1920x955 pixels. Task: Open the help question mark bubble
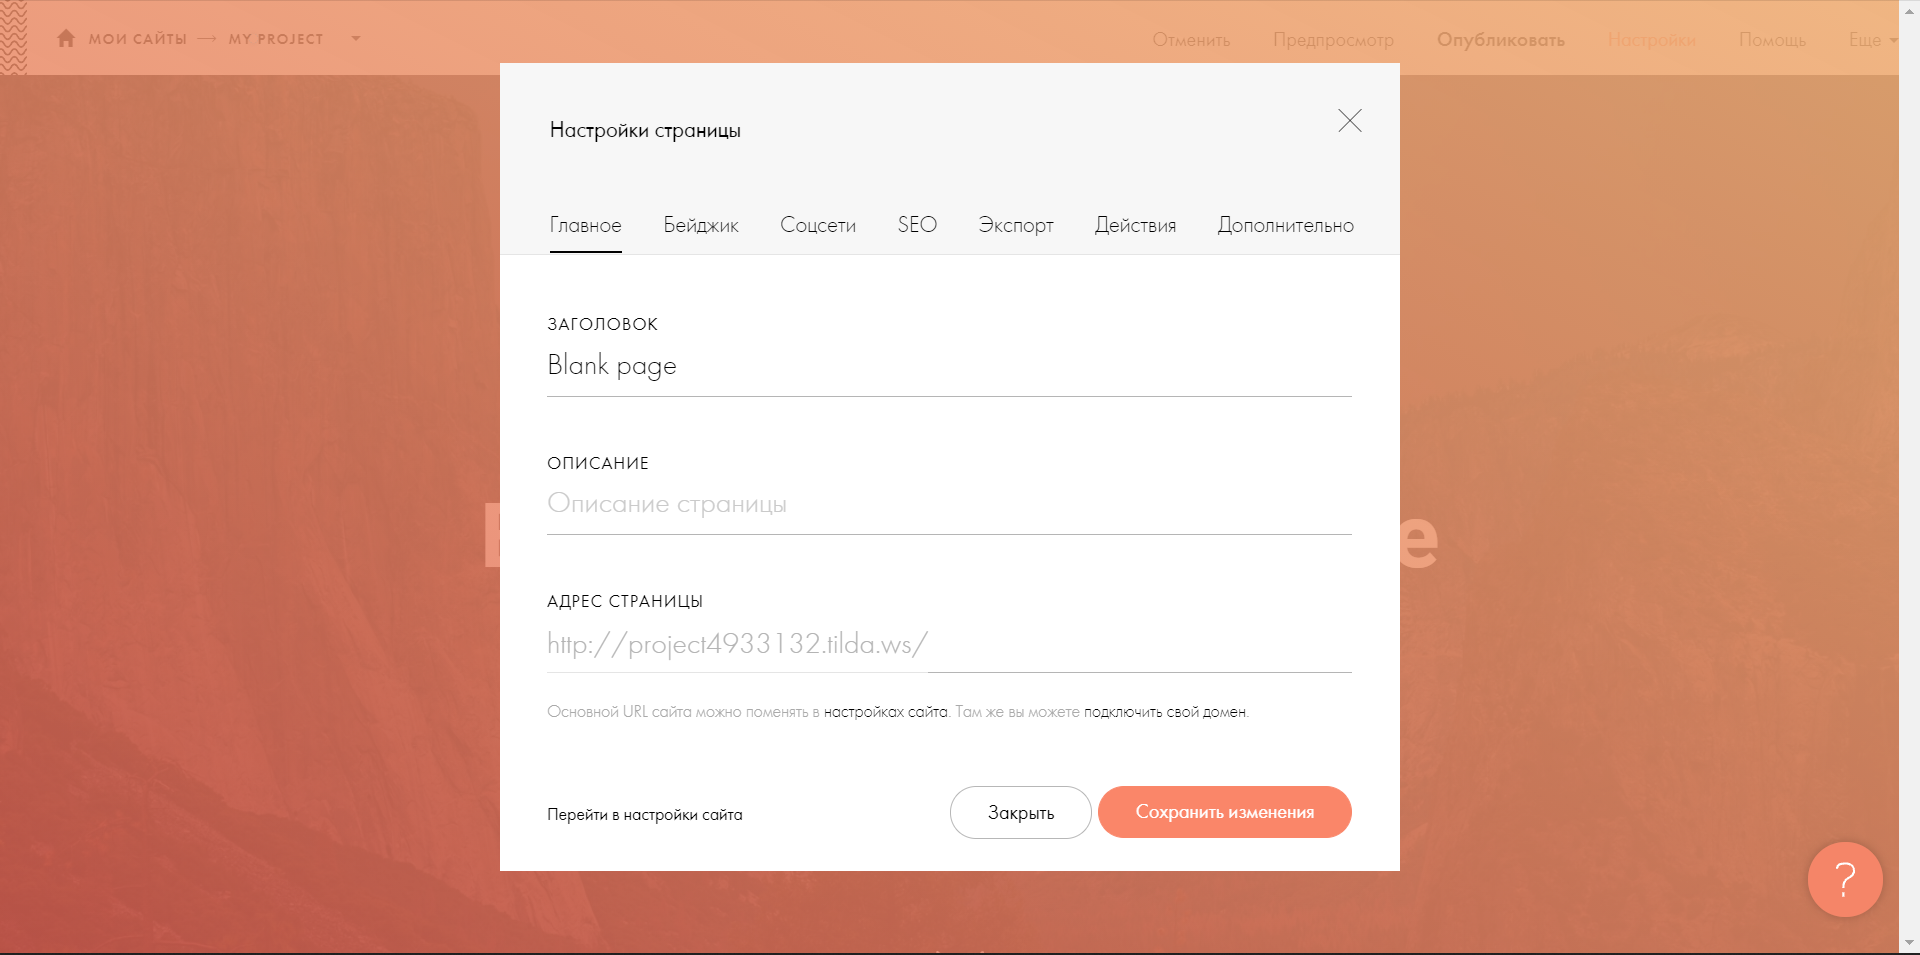coord(1845,879)
